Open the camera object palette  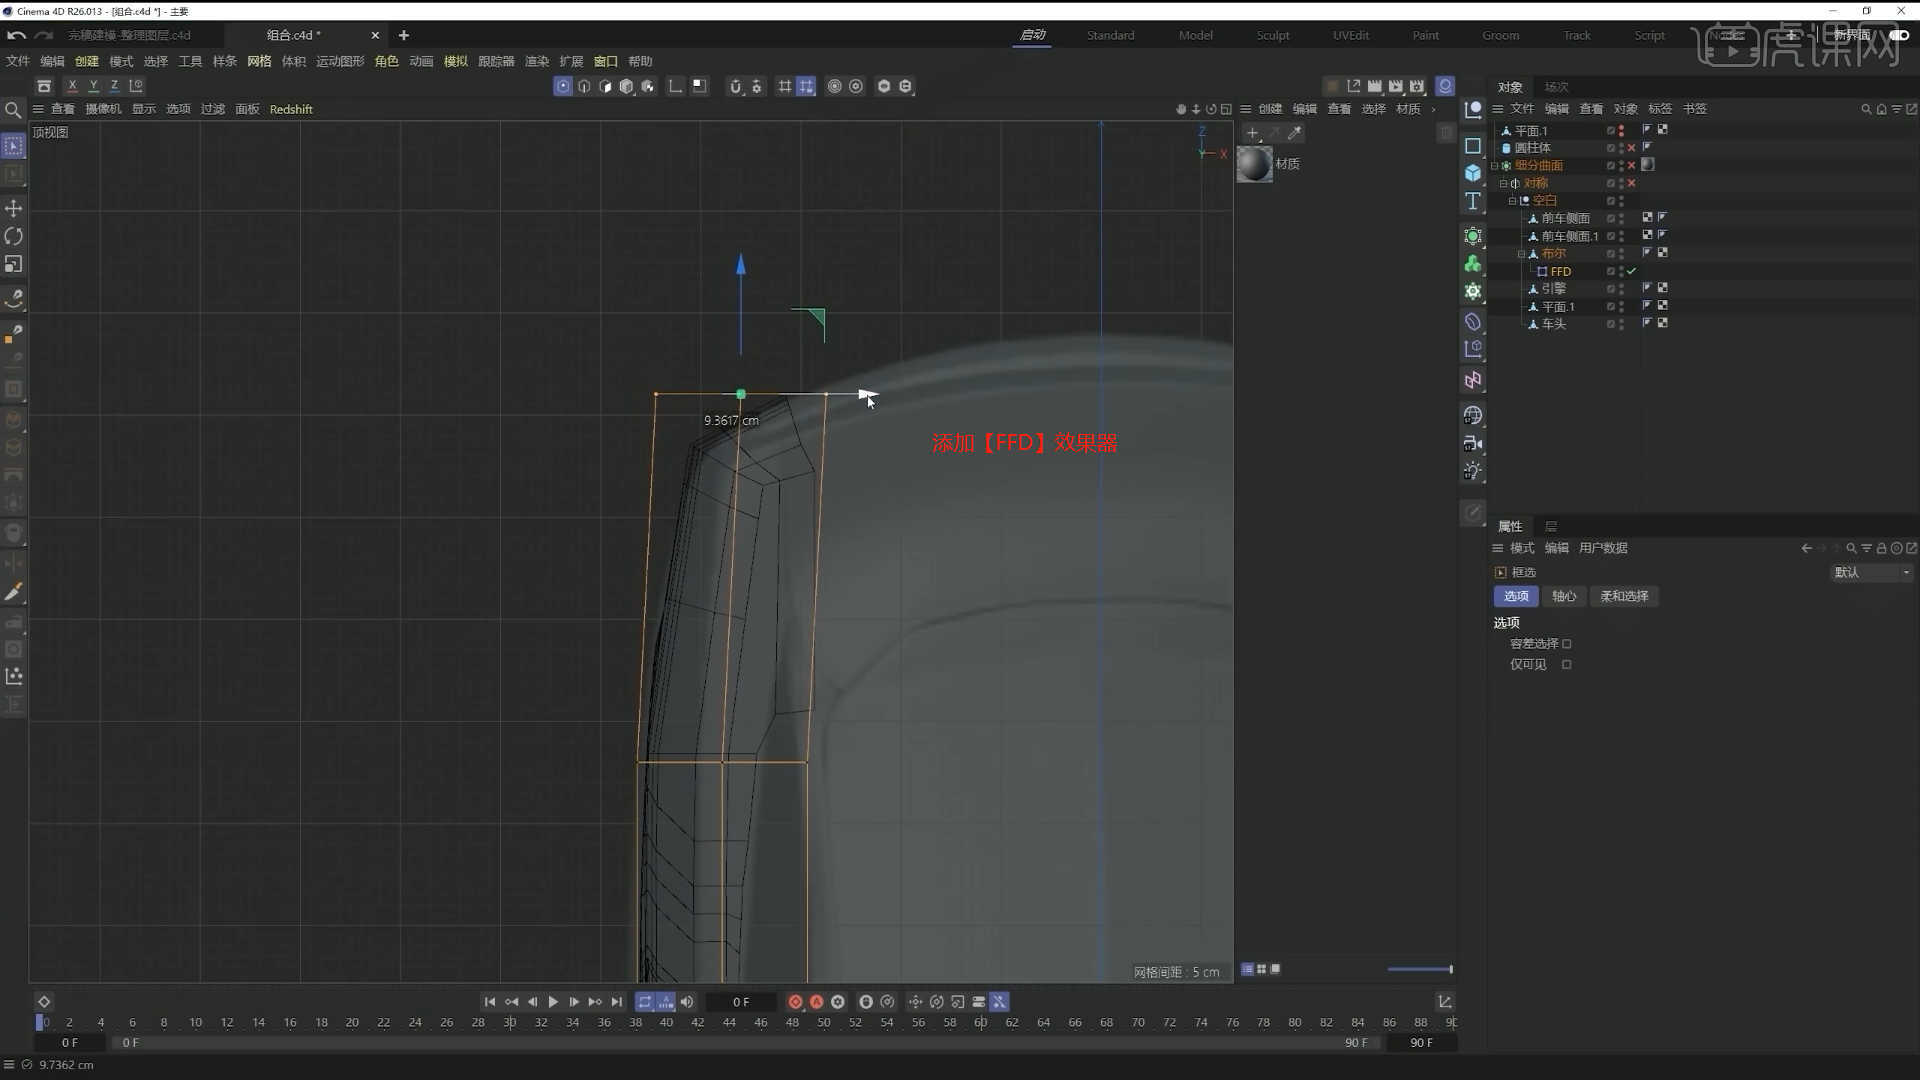coord(1473,443)
